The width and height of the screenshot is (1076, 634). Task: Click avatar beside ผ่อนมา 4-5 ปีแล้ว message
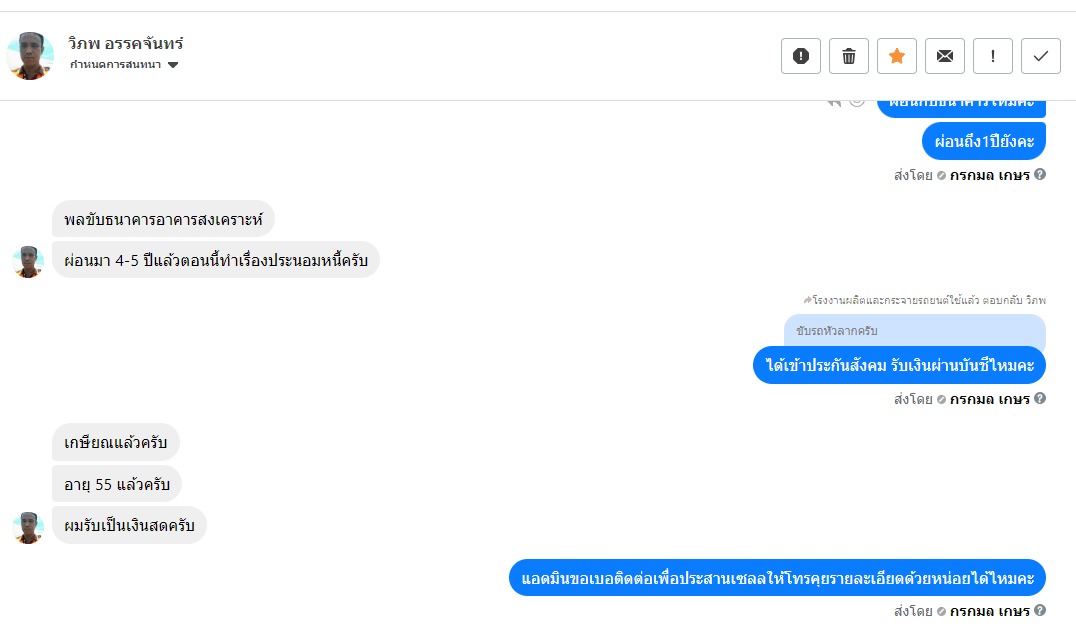coord(28,261)
